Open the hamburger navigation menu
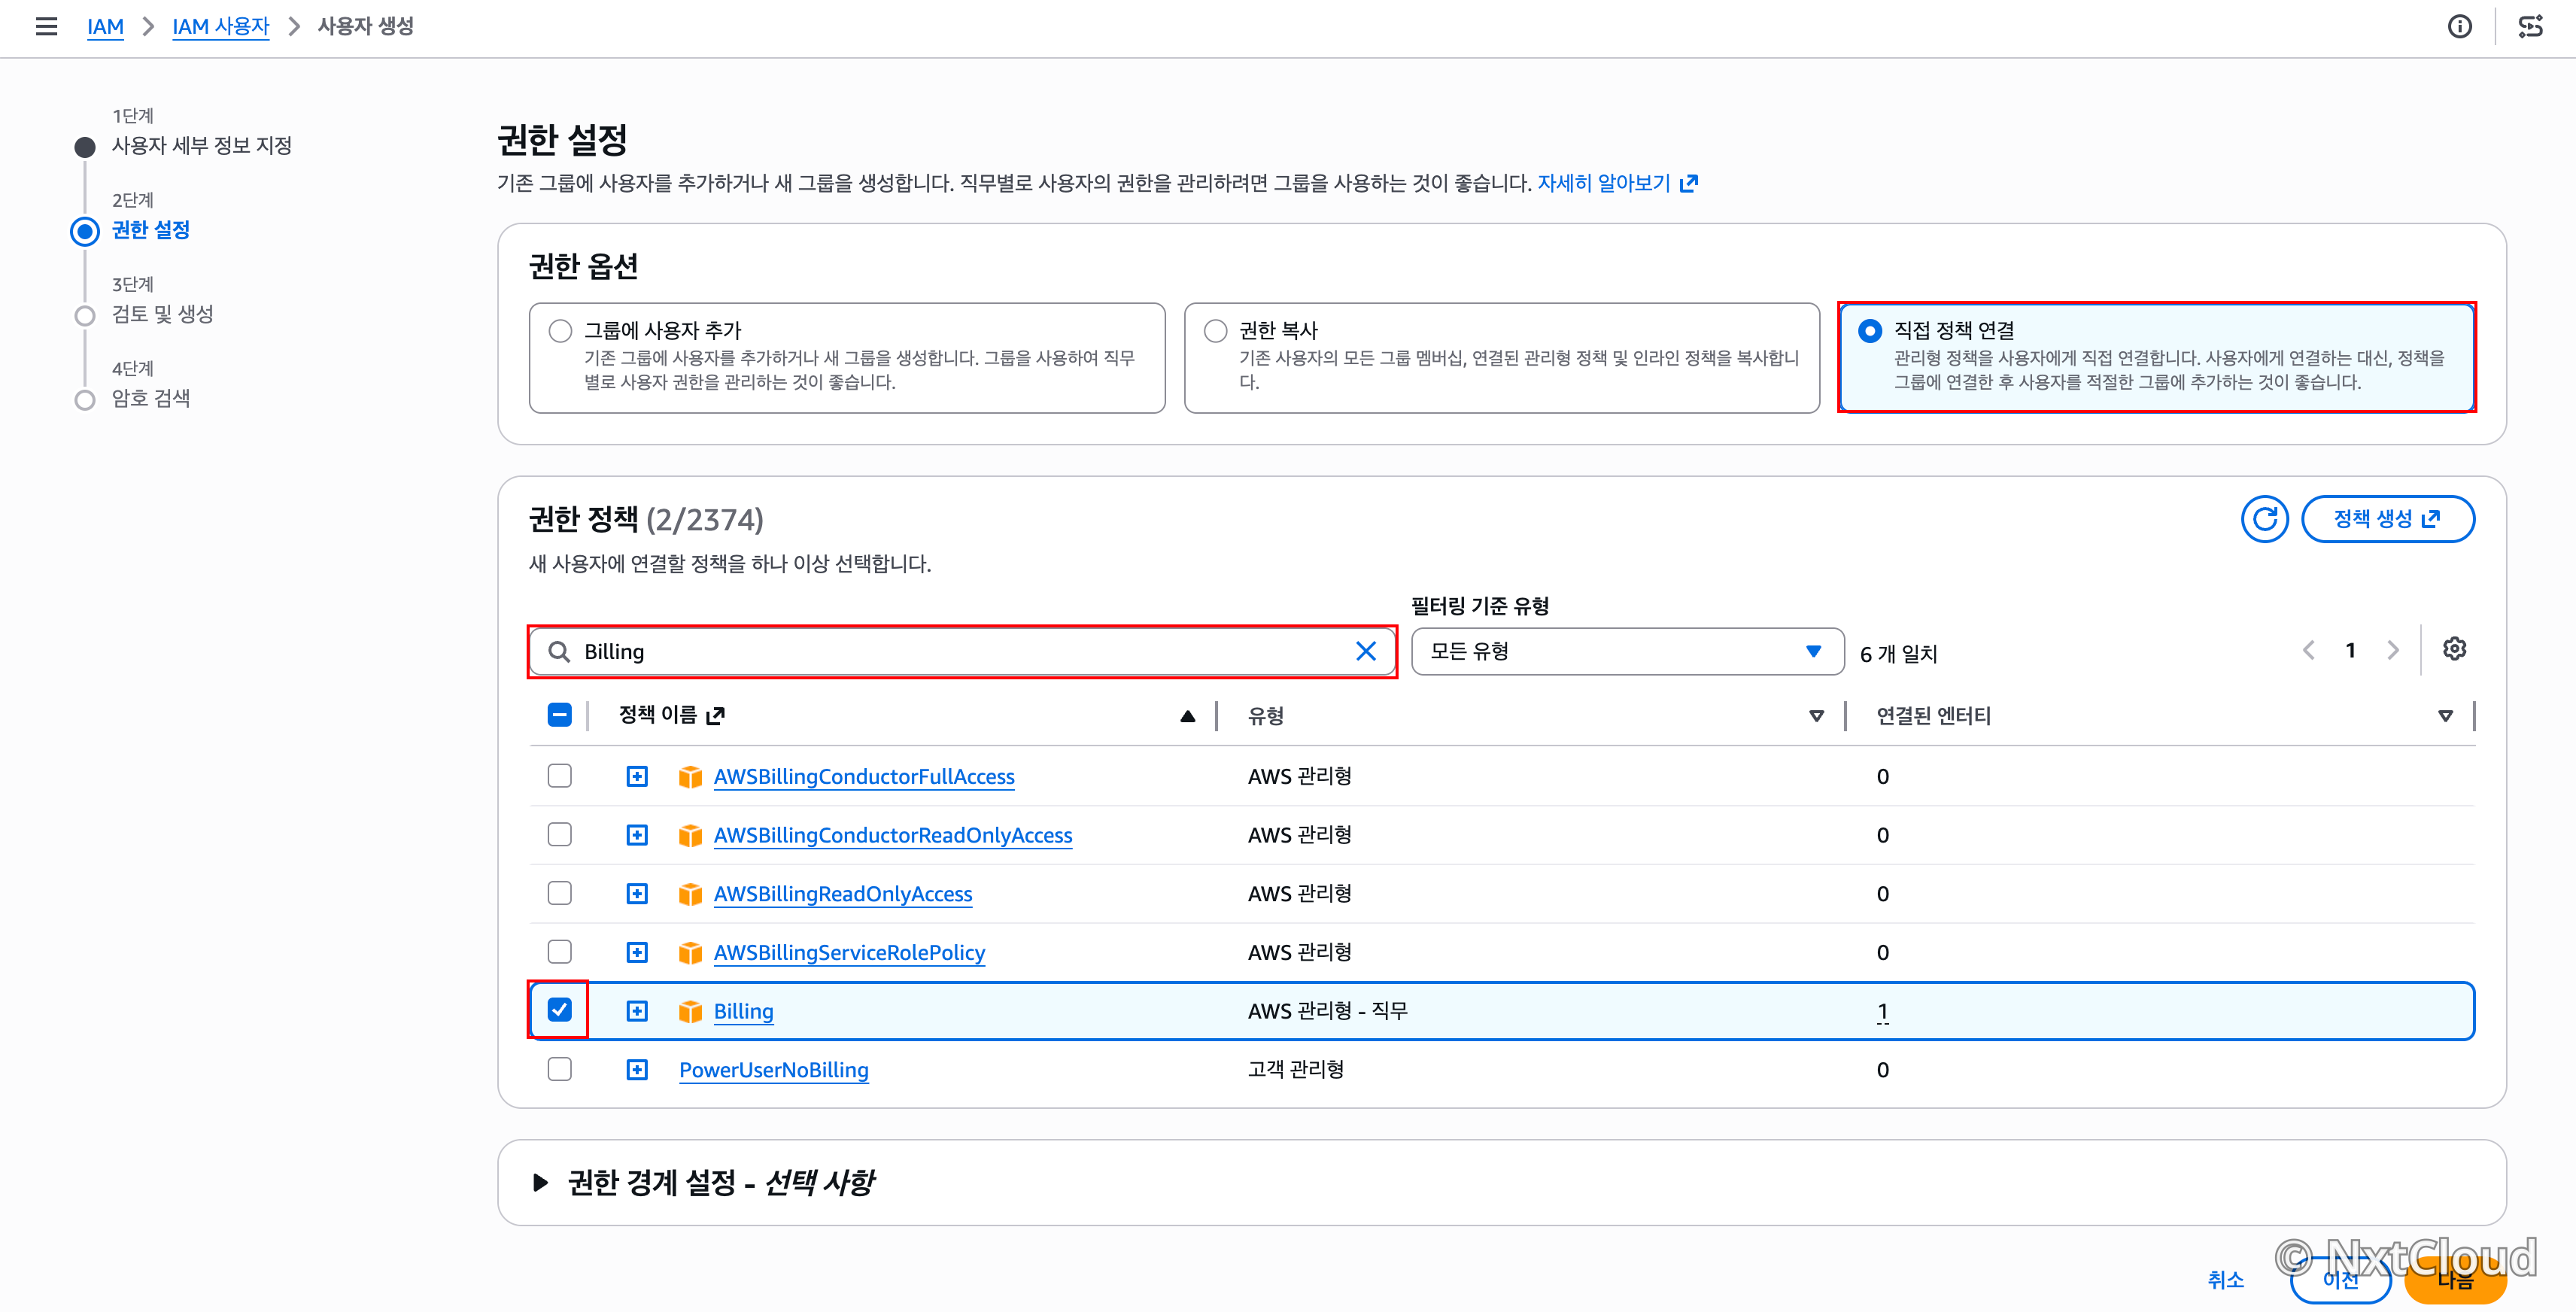 (x=46, y=26)
